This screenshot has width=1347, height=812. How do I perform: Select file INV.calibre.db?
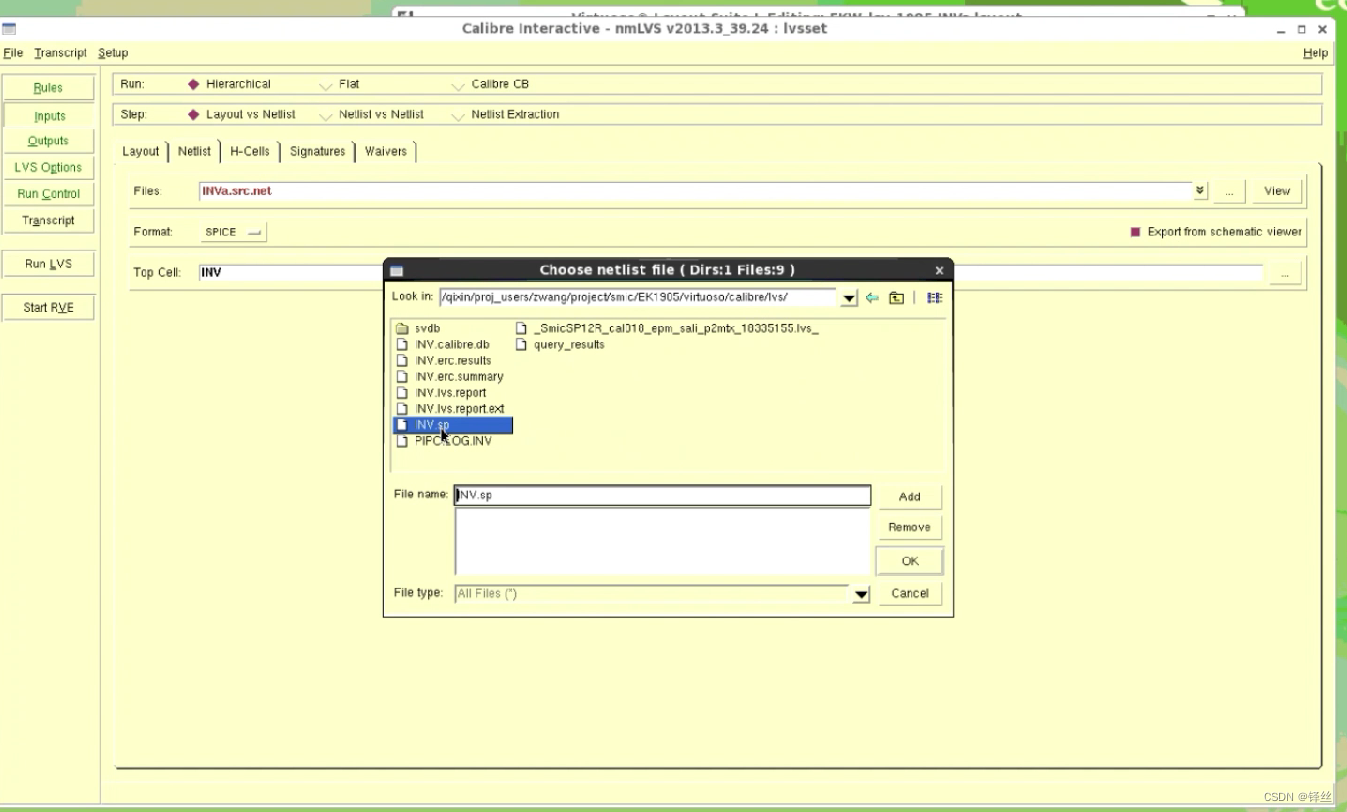click(443, 344)
